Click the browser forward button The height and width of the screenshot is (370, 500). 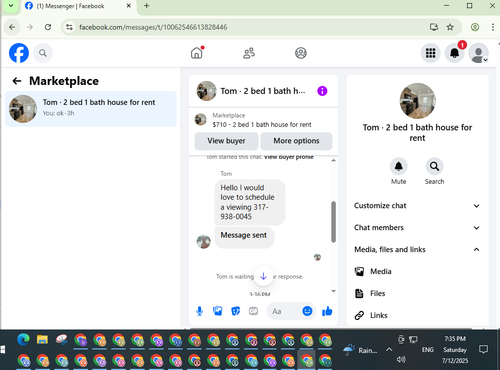(30, 27)
